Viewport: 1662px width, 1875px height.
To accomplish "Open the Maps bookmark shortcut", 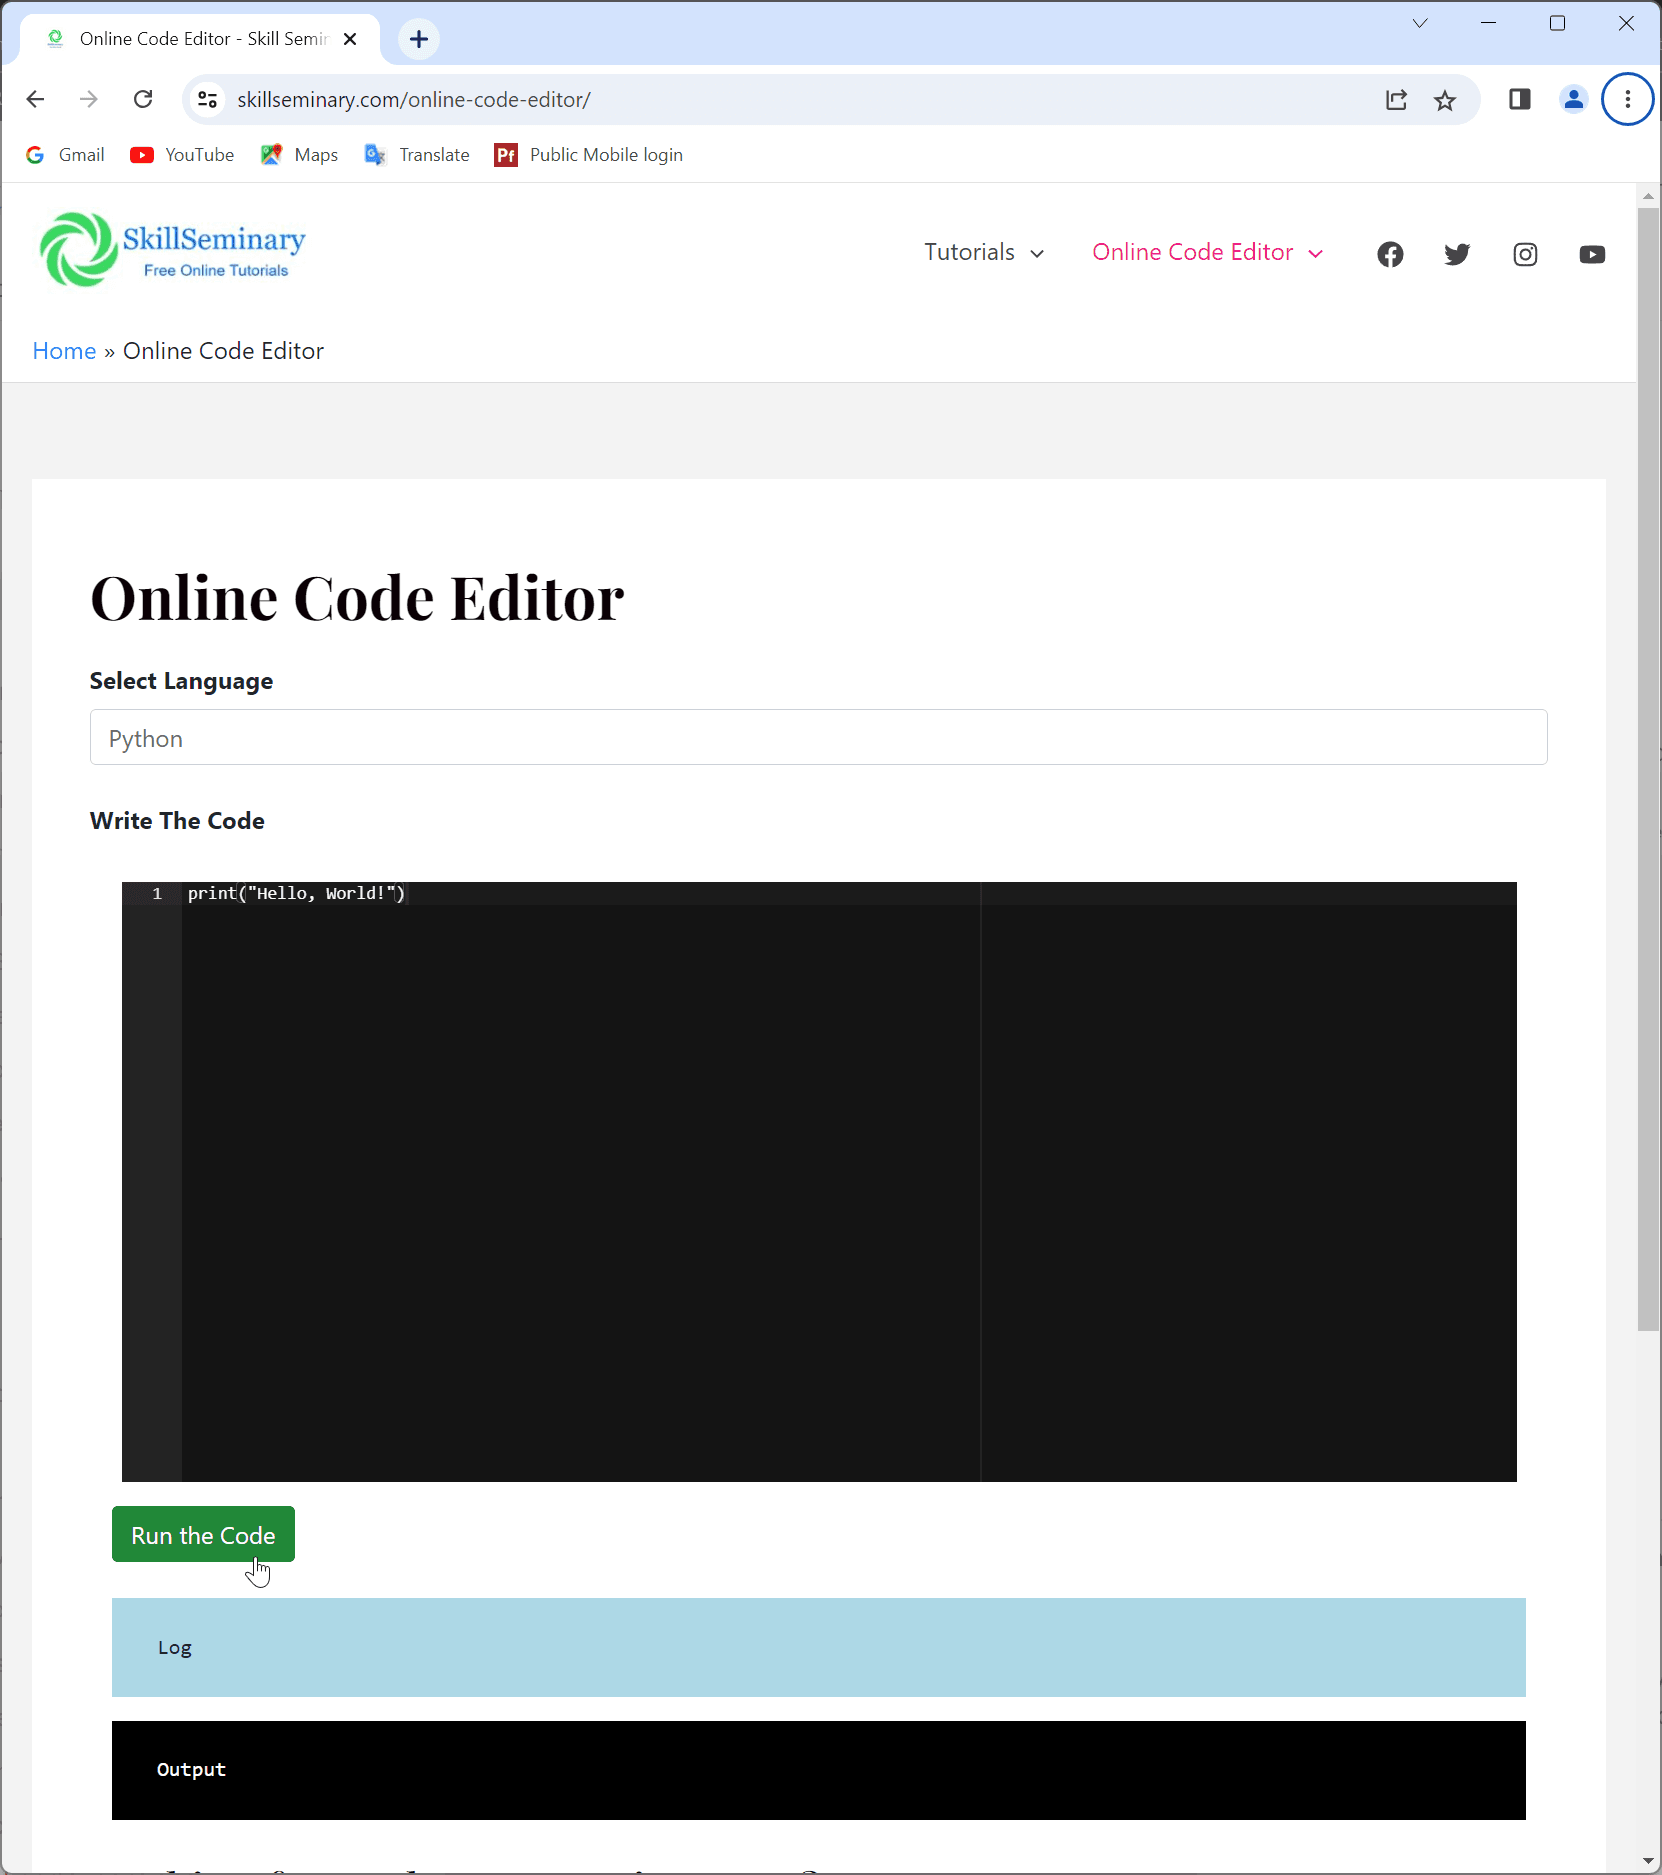I will point(298,154).
